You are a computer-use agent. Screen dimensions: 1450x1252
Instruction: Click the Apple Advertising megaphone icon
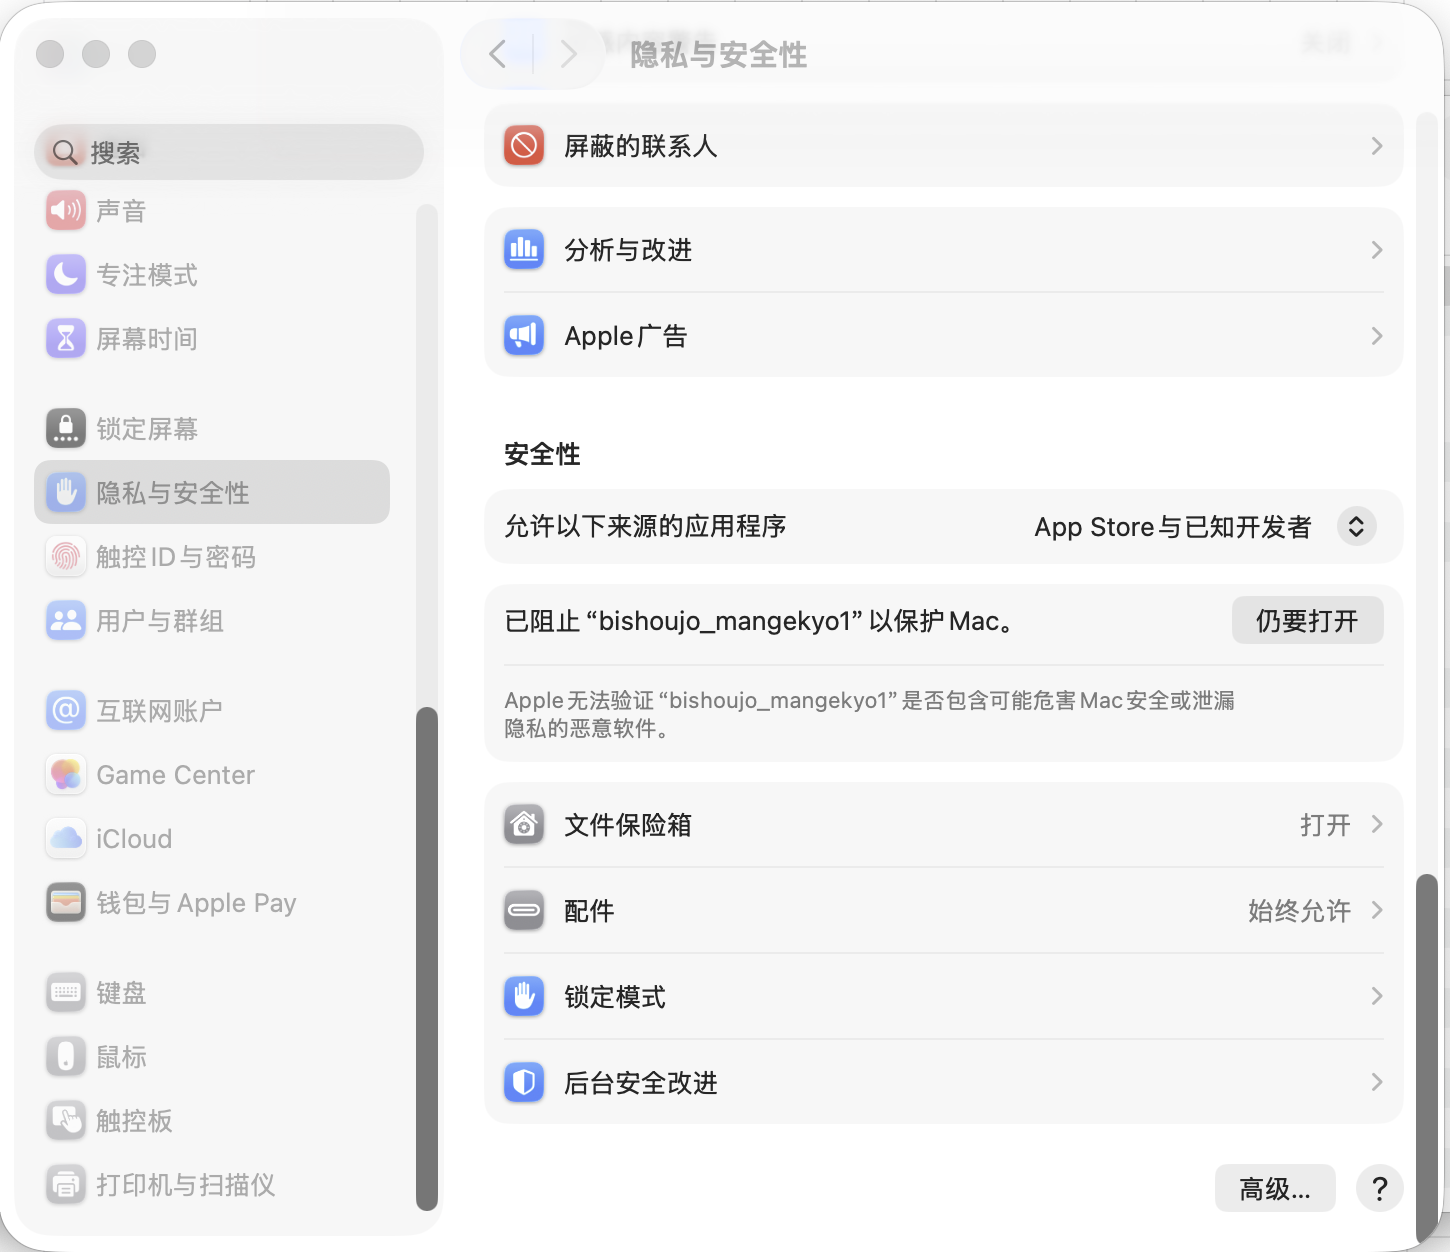click(524, 336)
